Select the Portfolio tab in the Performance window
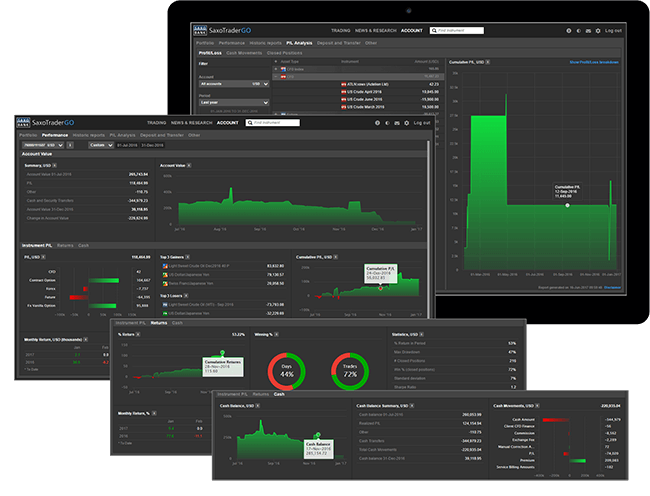Image resolution: width=650 pixels, height=496 pixels. pyautogui.click(x=28, y=135)
